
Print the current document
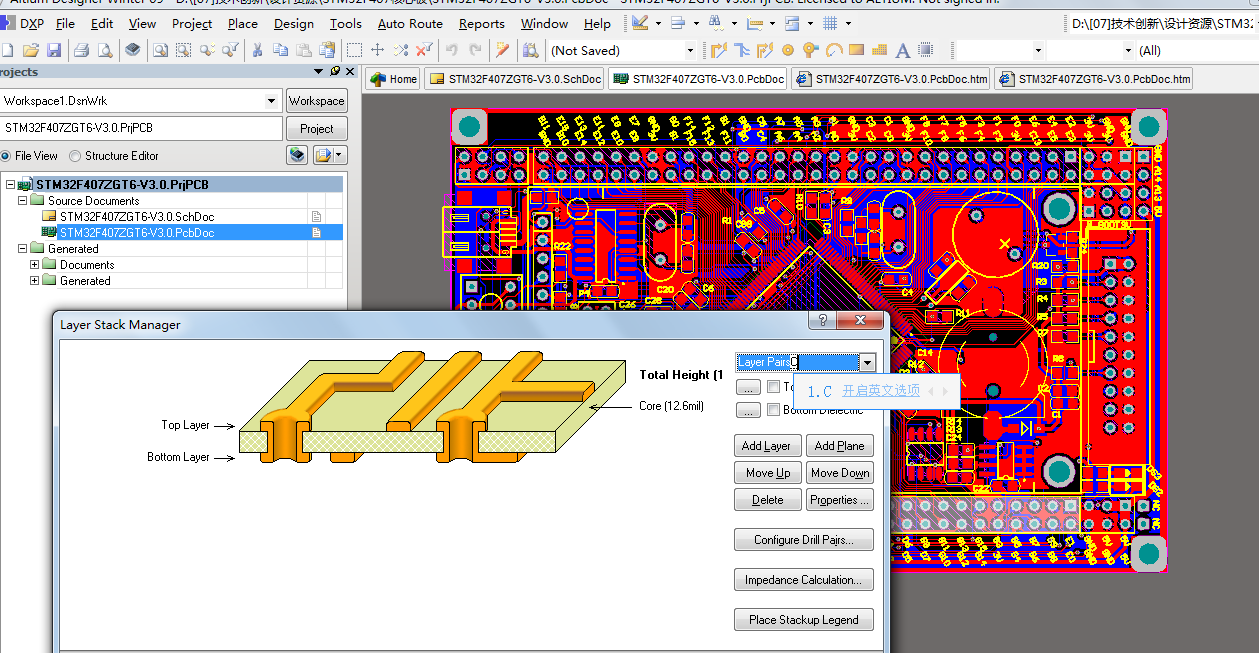tap(82, 50)
